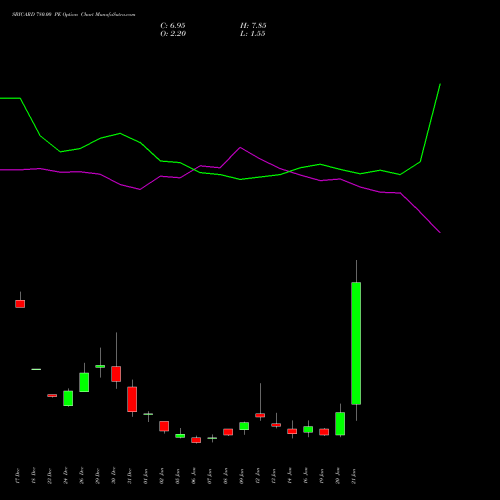Click the red candle for 31 Dec
Viewport: 500px width, 500px height.
coord(132,399)
